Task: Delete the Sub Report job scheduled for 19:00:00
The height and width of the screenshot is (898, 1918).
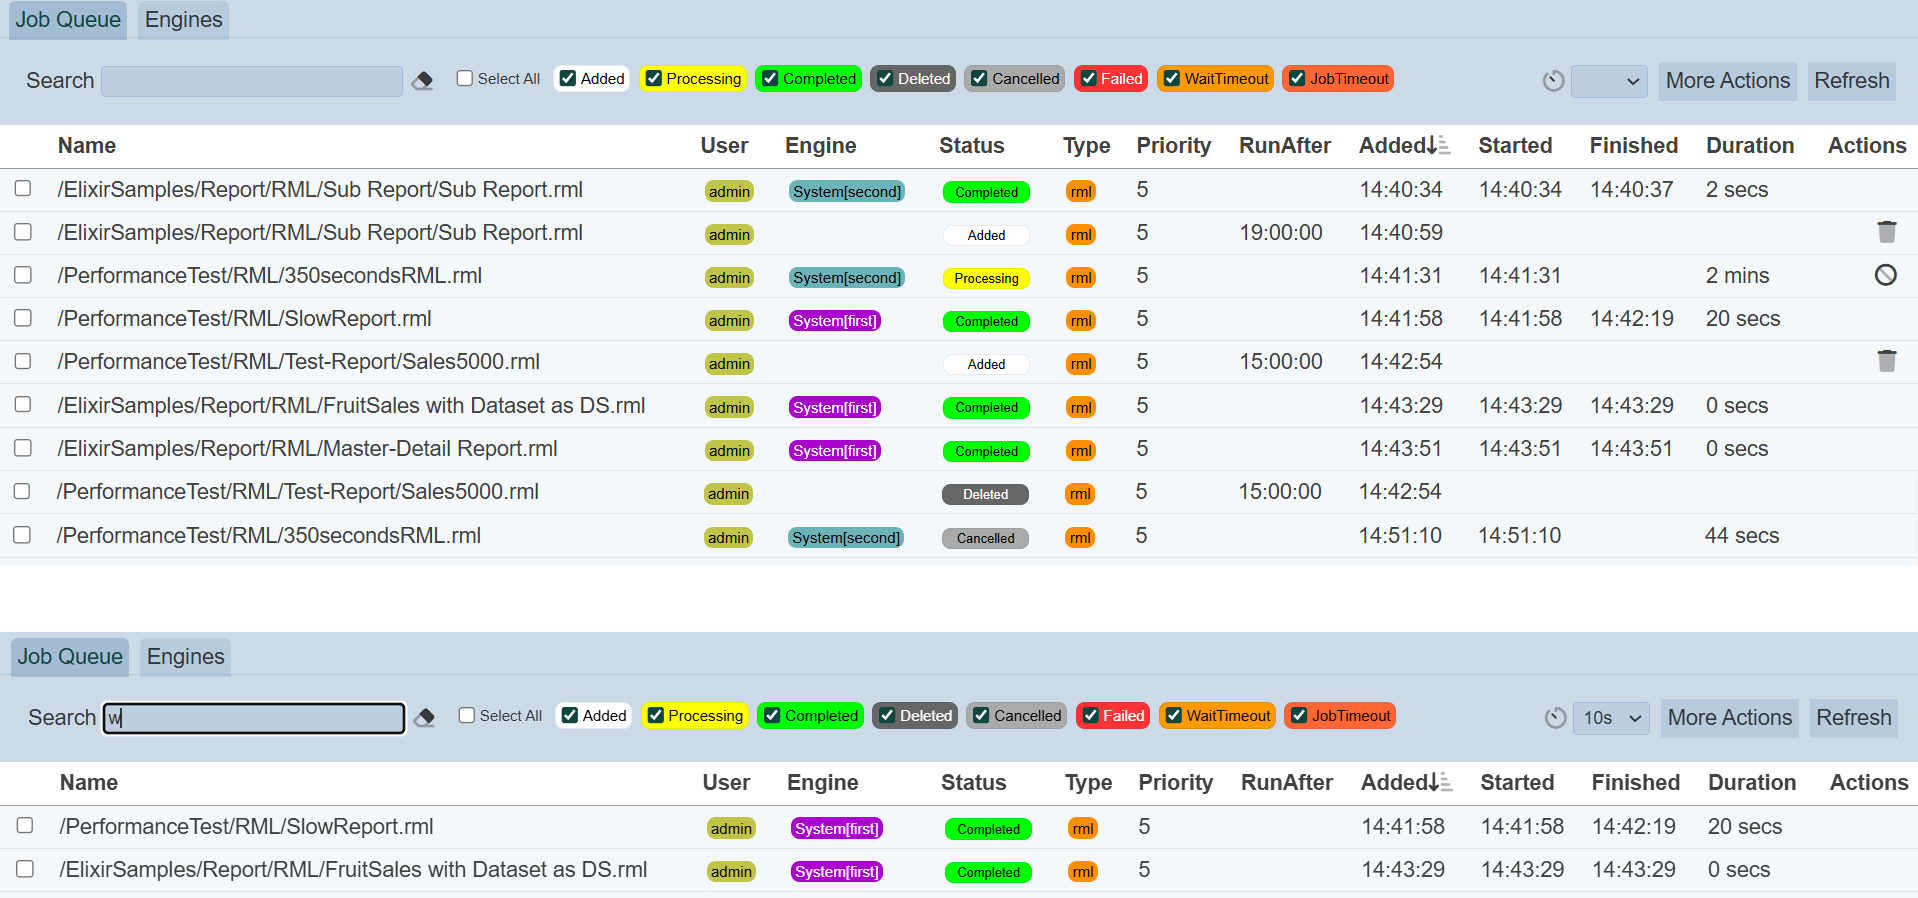Action: pos(1886,232)
